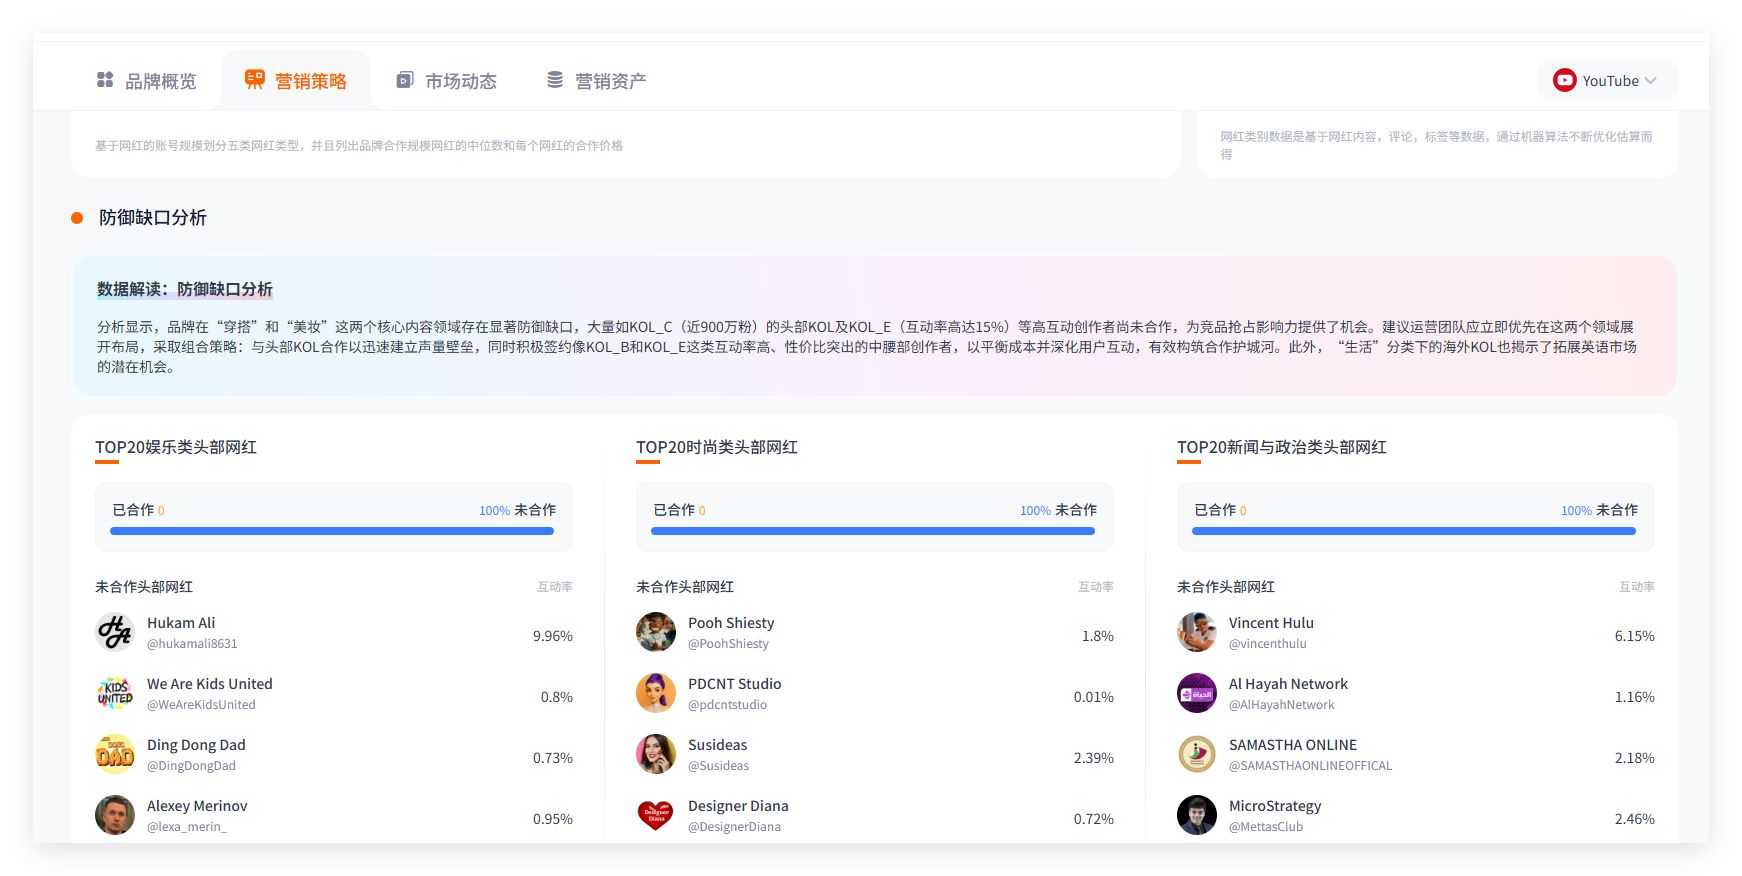Click the @SAMASTHAONLINEOFFICAL handle
The height and width of the screenshot is (876, 1742).
pyautogui.click(x=1310, y=766)
